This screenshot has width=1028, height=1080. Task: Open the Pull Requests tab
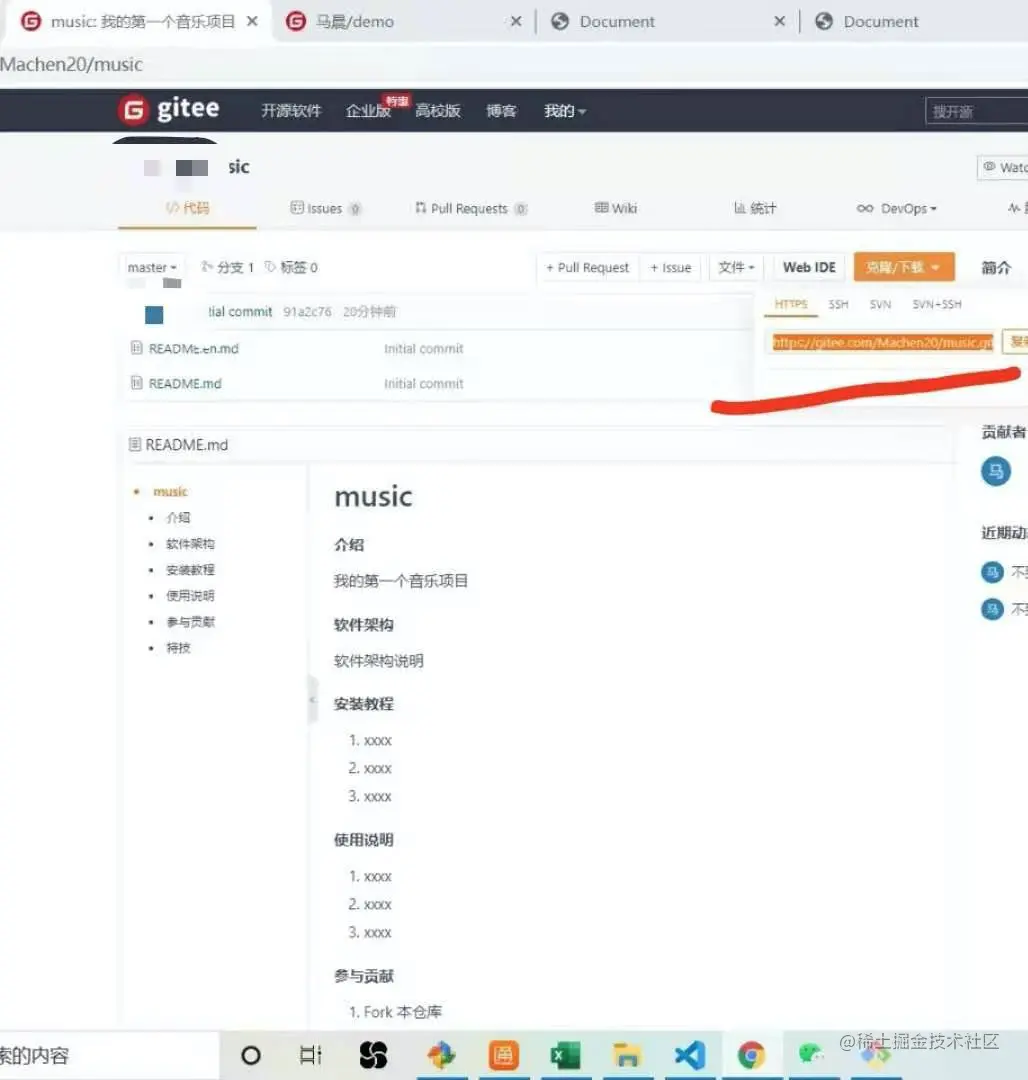[470, 208]
